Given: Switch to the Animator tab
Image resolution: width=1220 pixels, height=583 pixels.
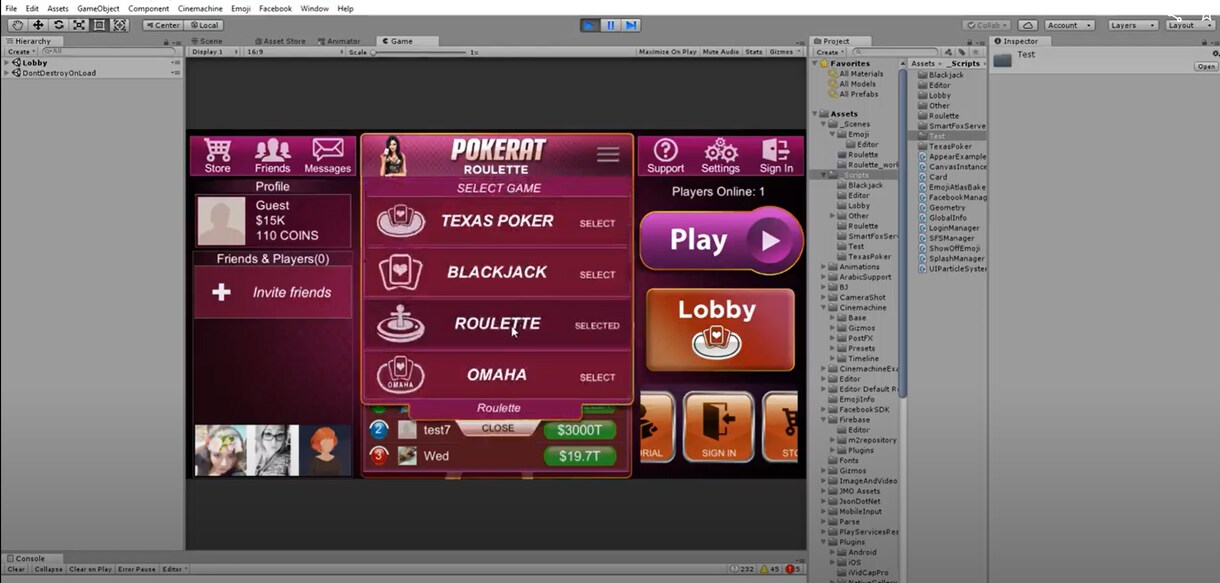Looking at the screenshot, I should pyautogui.click(x=339, y=41).
